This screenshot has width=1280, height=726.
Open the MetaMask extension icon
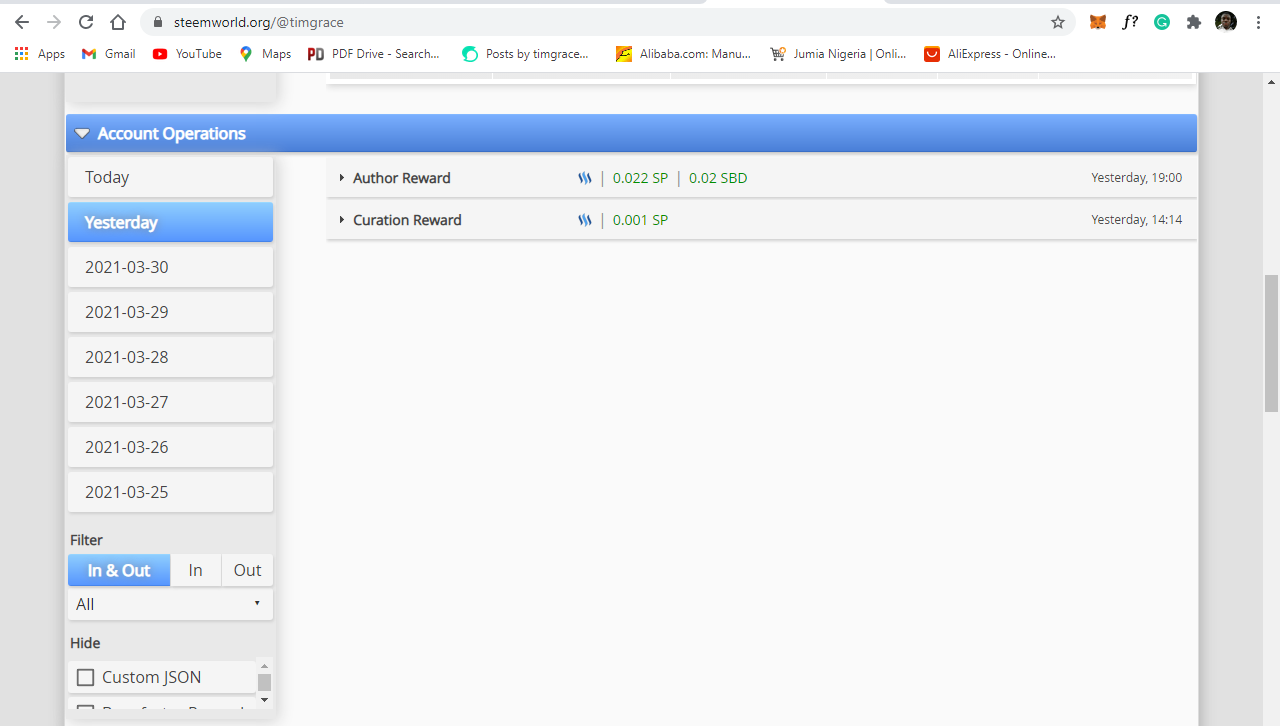pyautogui.click(x=1097, y=21)
